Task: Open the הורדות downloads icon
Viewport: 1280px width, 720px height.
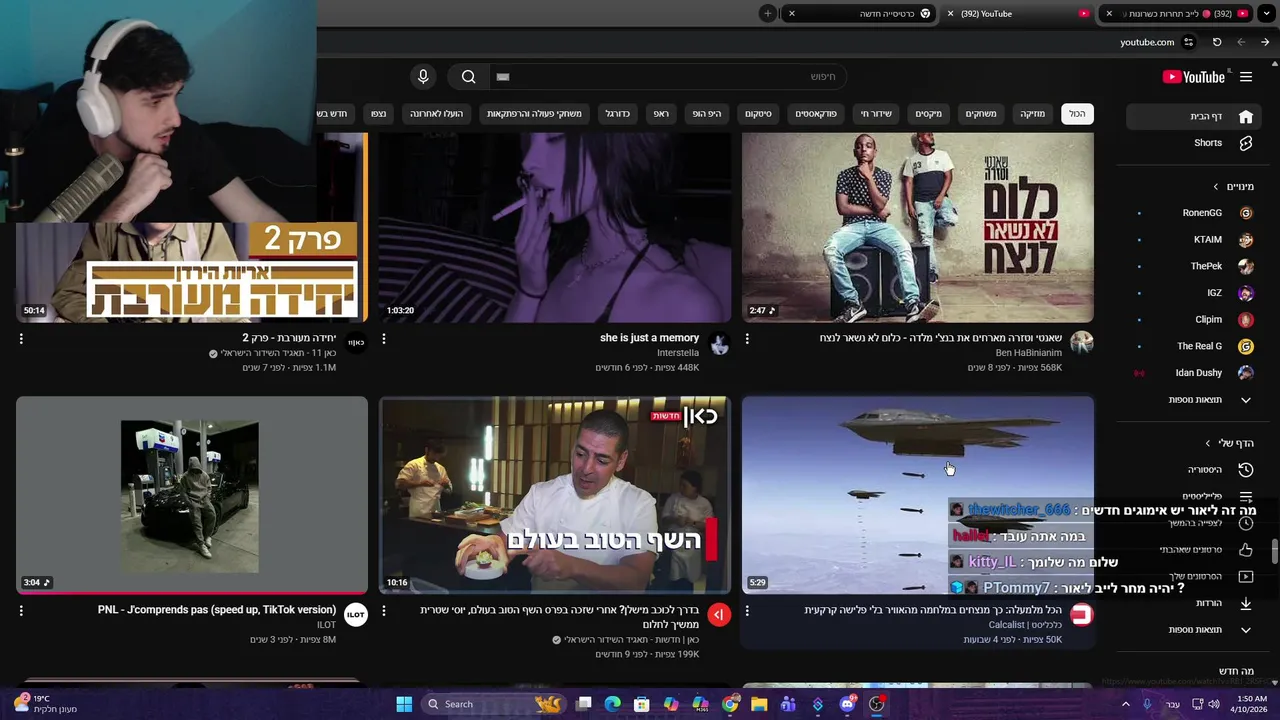Action: pos(1245,603)
